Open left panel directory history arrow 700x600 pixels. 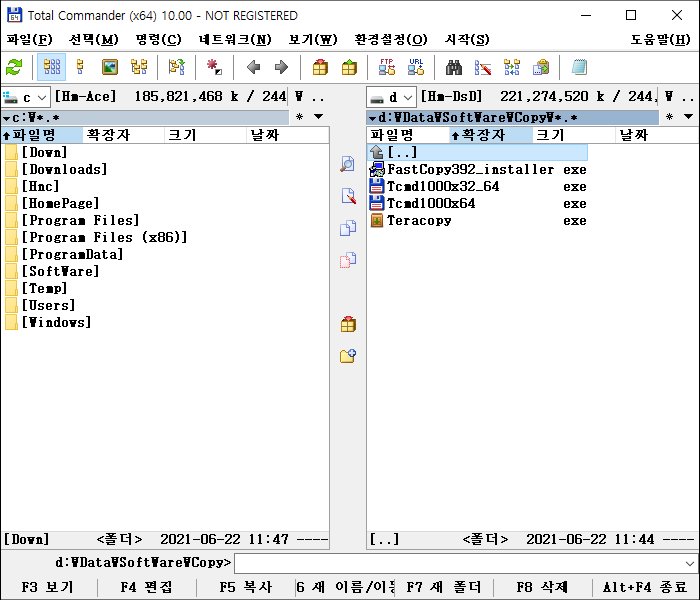(x=318, y=117)
